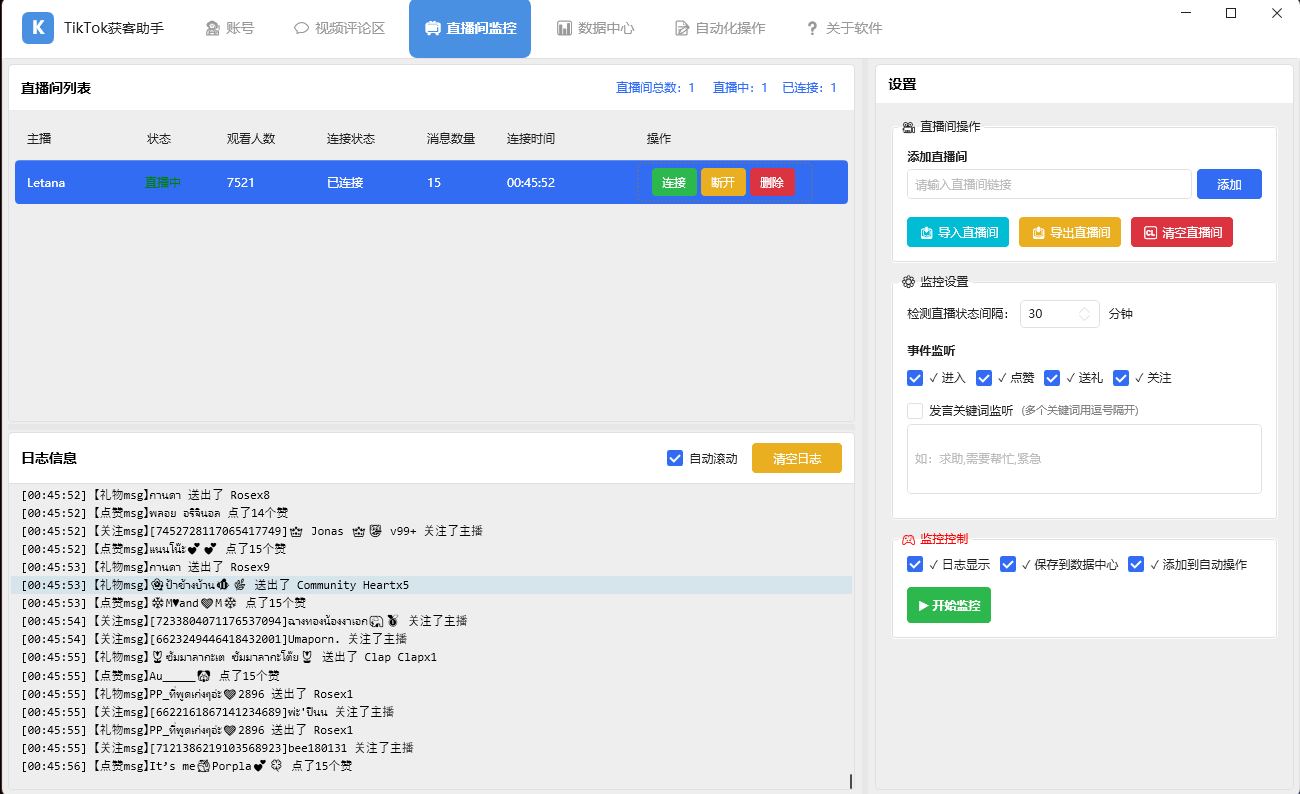
Task: Click the keyword textarea with 求助 placeholder
Action: (1084, 459)
